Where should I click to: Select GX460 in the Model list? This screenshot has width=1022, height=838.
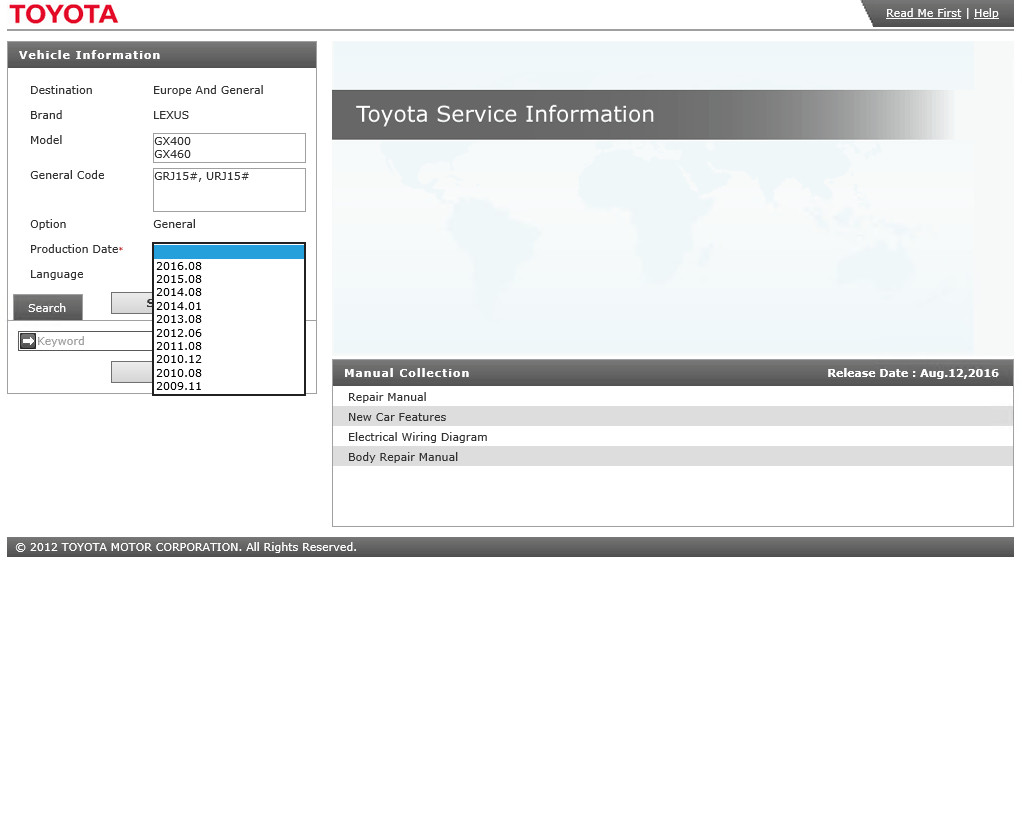229,154
